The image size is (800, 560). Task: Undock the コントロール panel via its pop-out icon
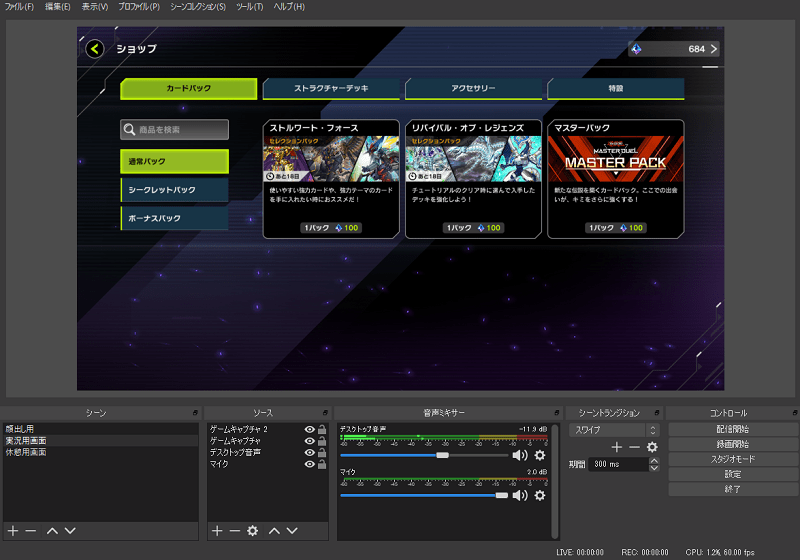795,413
